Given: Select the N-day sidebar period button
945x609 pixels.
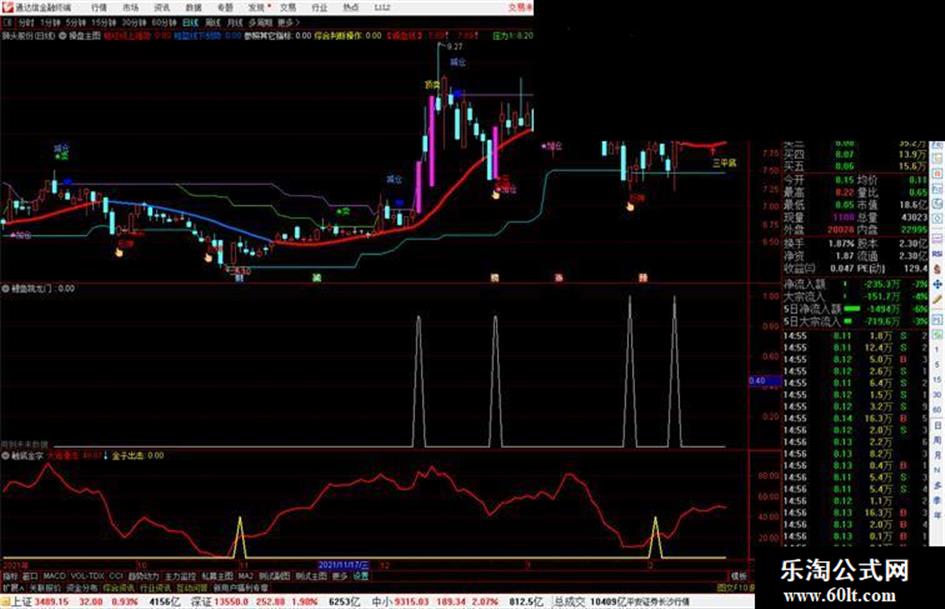Looking at the screenshot, I should tap(937, 470).
